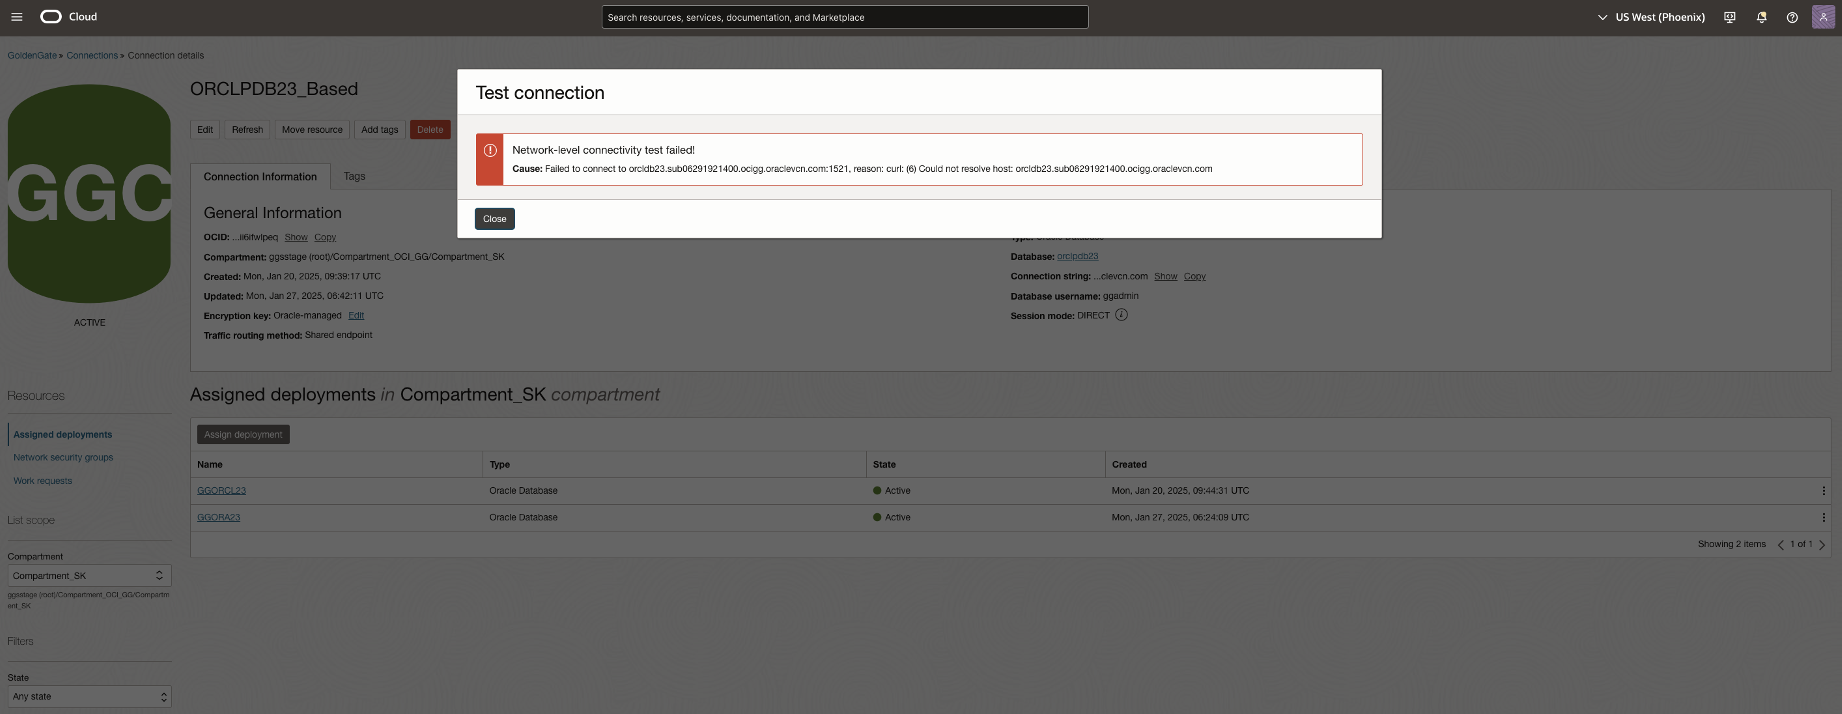1842x714 pixels.
Task: Click the Session mode info icon
Action: (1121, 315)
